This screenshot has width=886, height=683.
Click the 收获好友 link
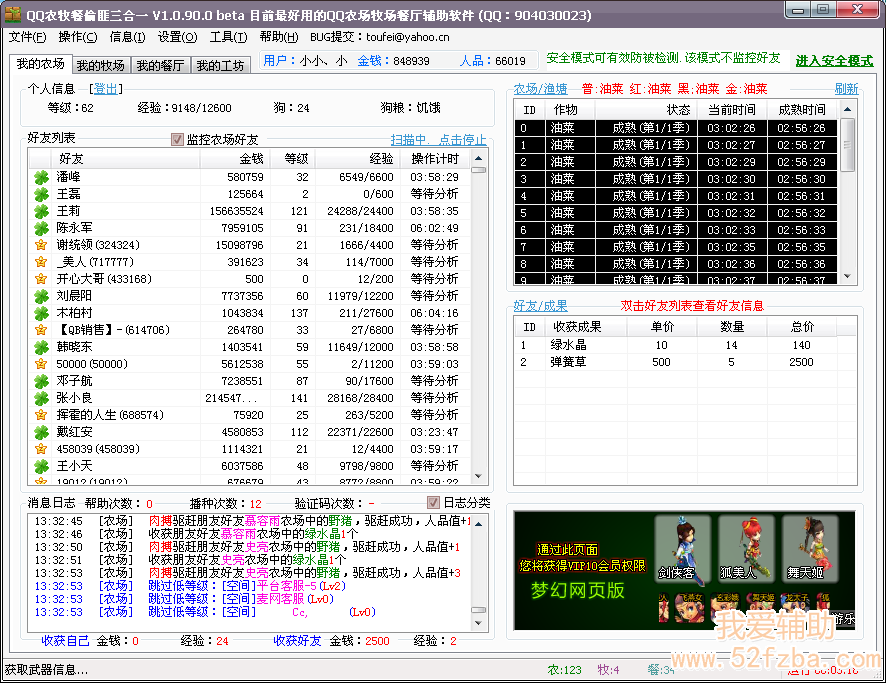coord(297,641)
